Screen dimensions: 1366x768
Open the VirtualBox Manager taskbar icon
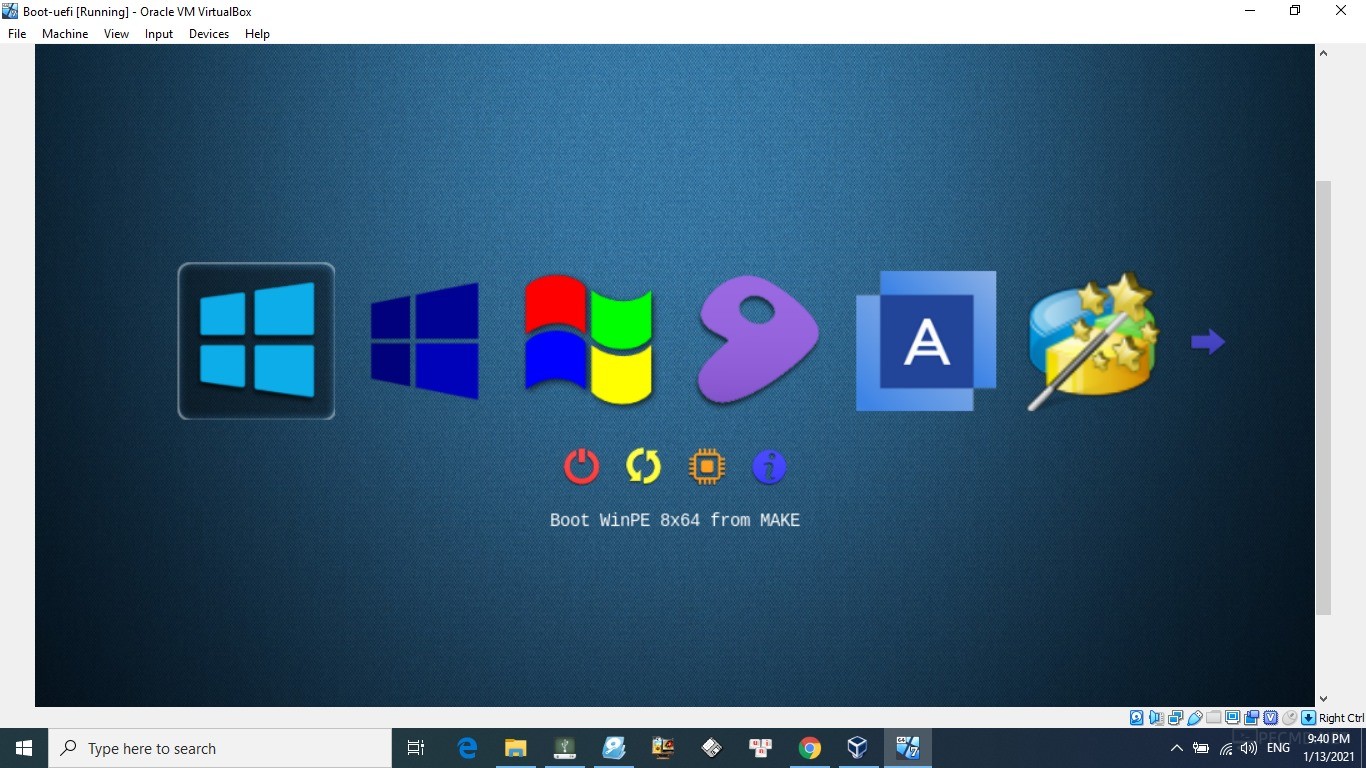pos(857,748)
